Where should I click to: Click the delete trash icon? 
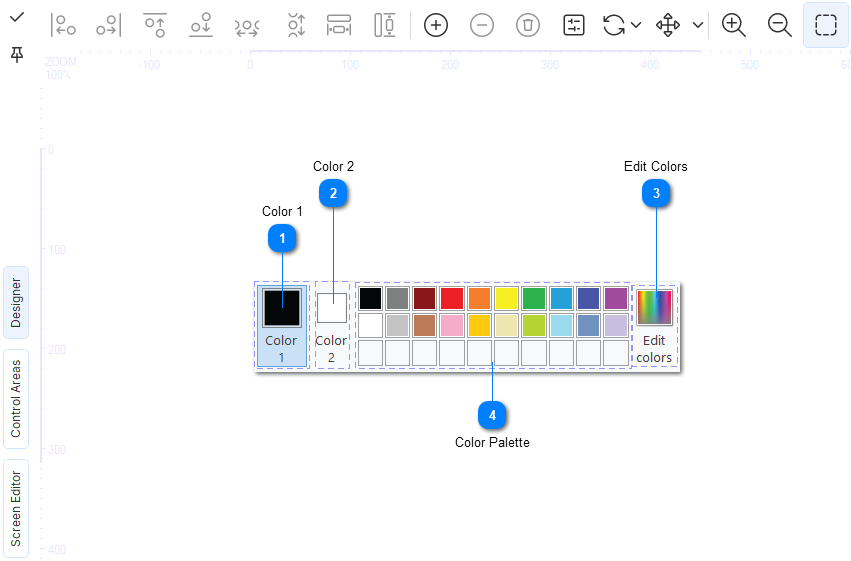(x=528, y=25)
